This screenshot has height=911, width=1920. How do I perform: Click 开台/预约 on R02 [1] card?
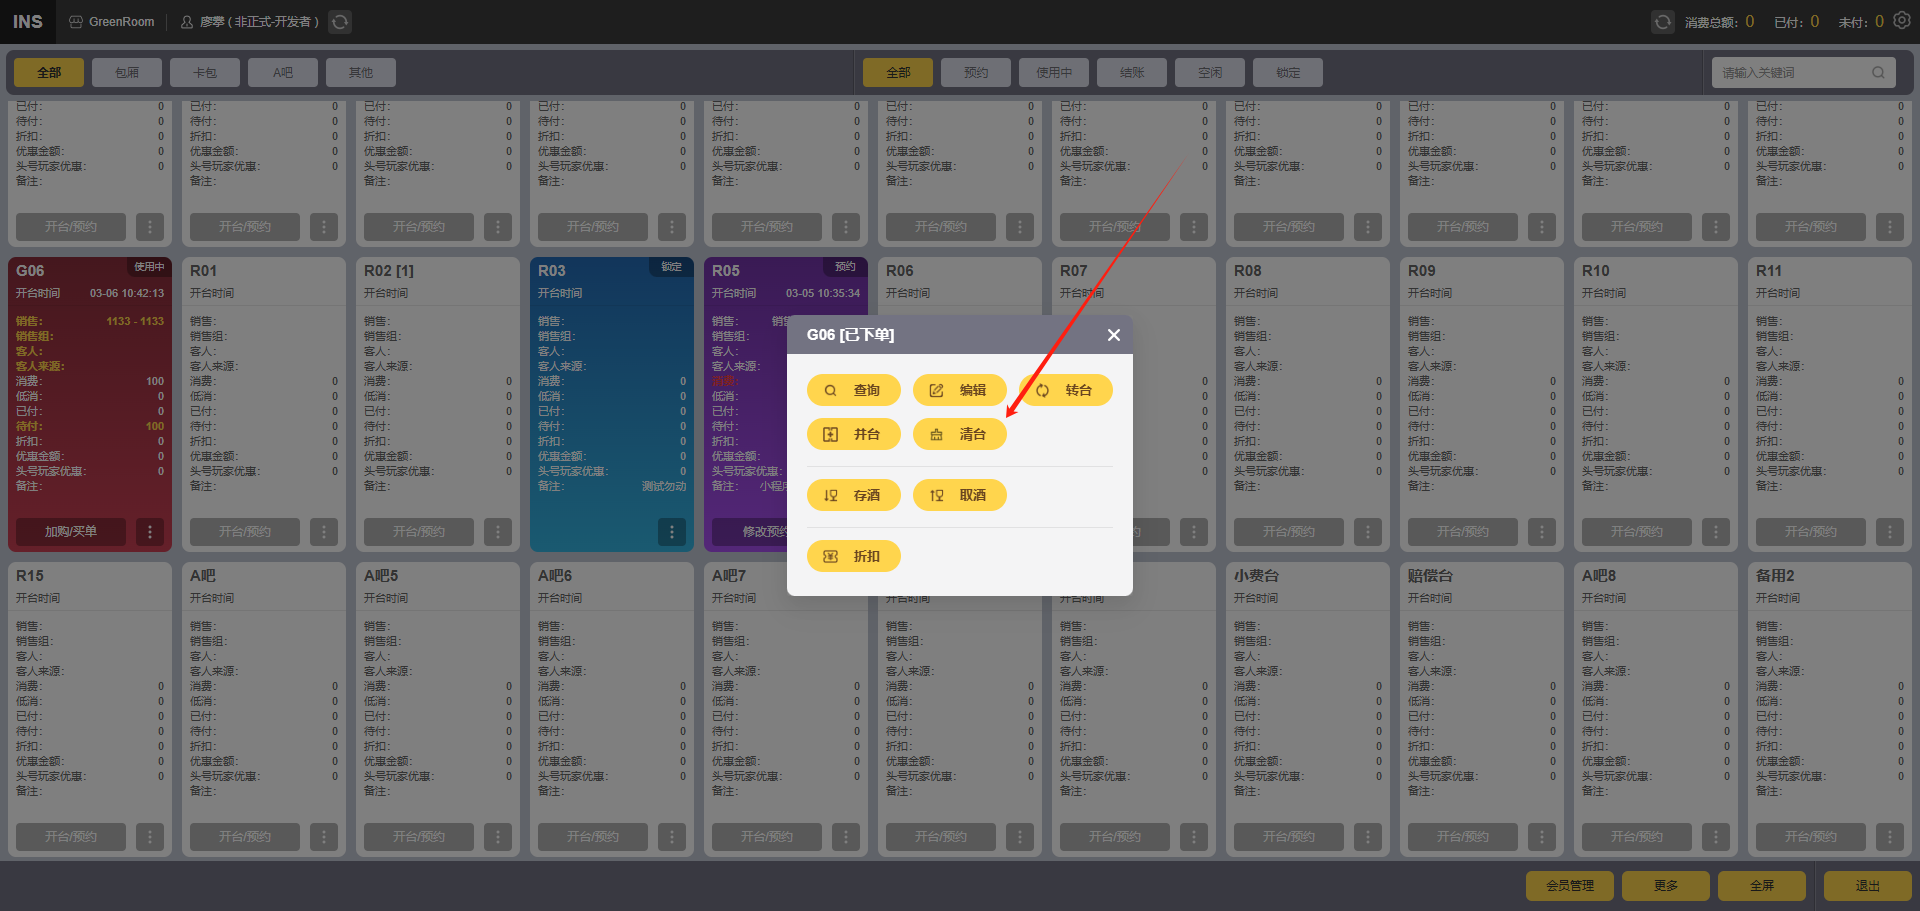[419, 532]
